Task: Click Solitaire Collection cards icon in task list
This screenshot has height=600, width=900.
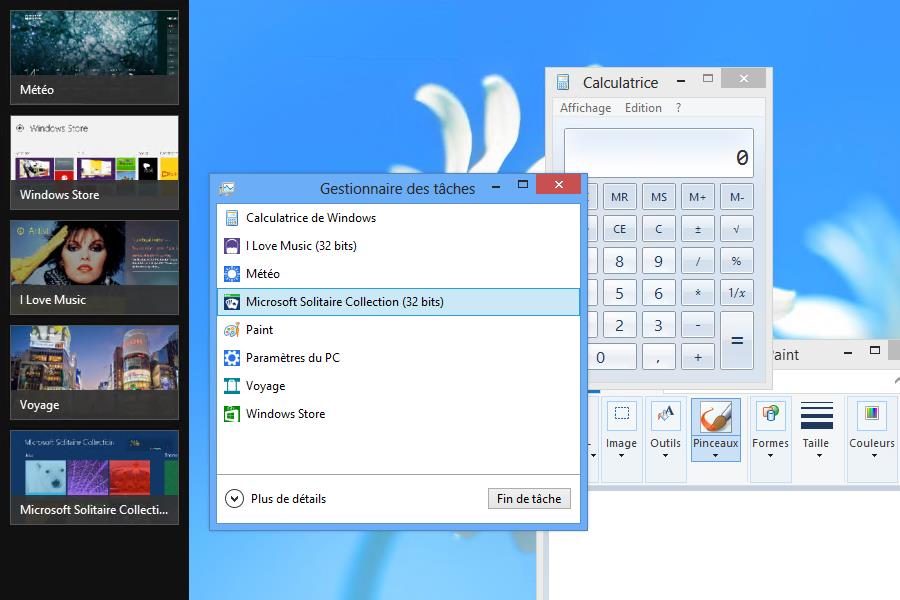Action: click(x=232, y=302)
